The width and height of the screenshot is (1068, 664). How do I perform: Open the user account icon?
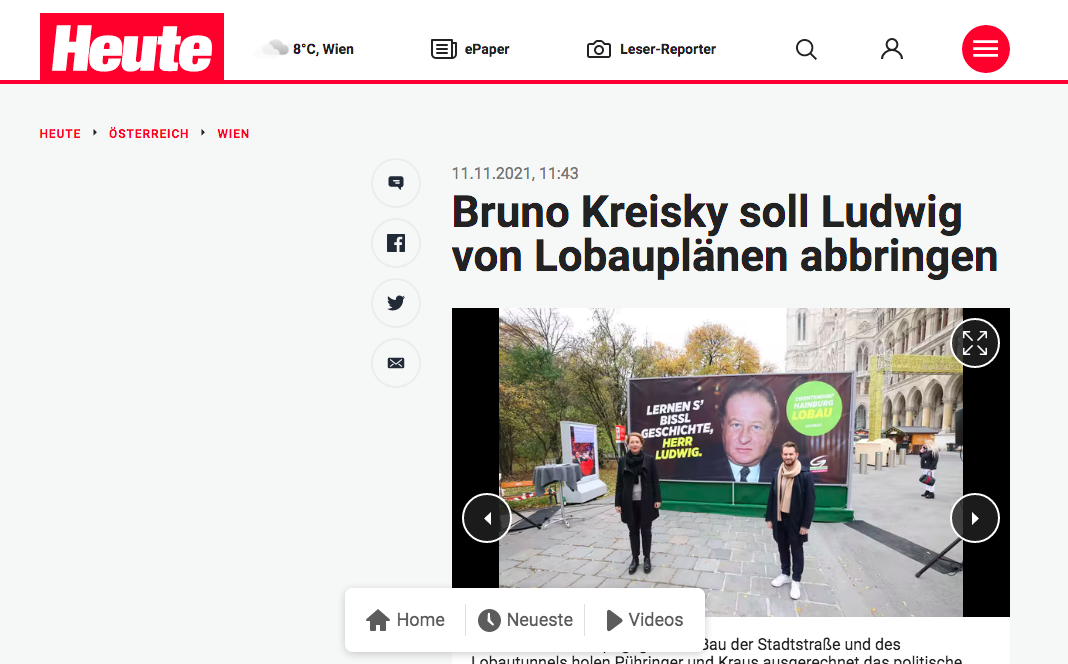pyautogui.click(x=892, y=49)
